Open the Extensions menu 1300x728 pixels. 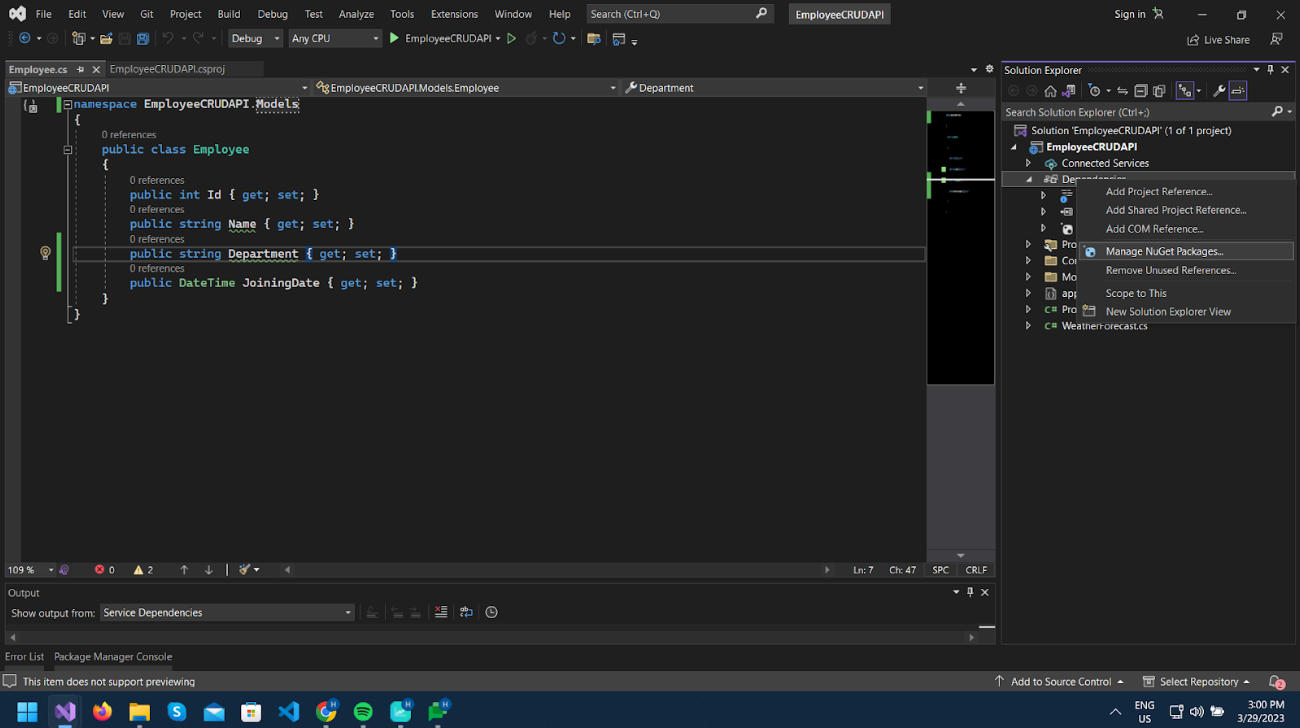(454, 14)
